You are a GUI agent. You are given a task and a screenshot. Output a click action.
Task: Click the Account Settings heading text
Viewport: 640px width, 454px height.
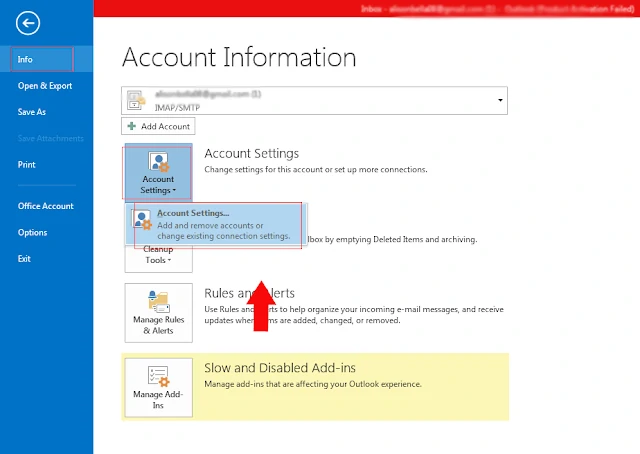coord(251,154)
